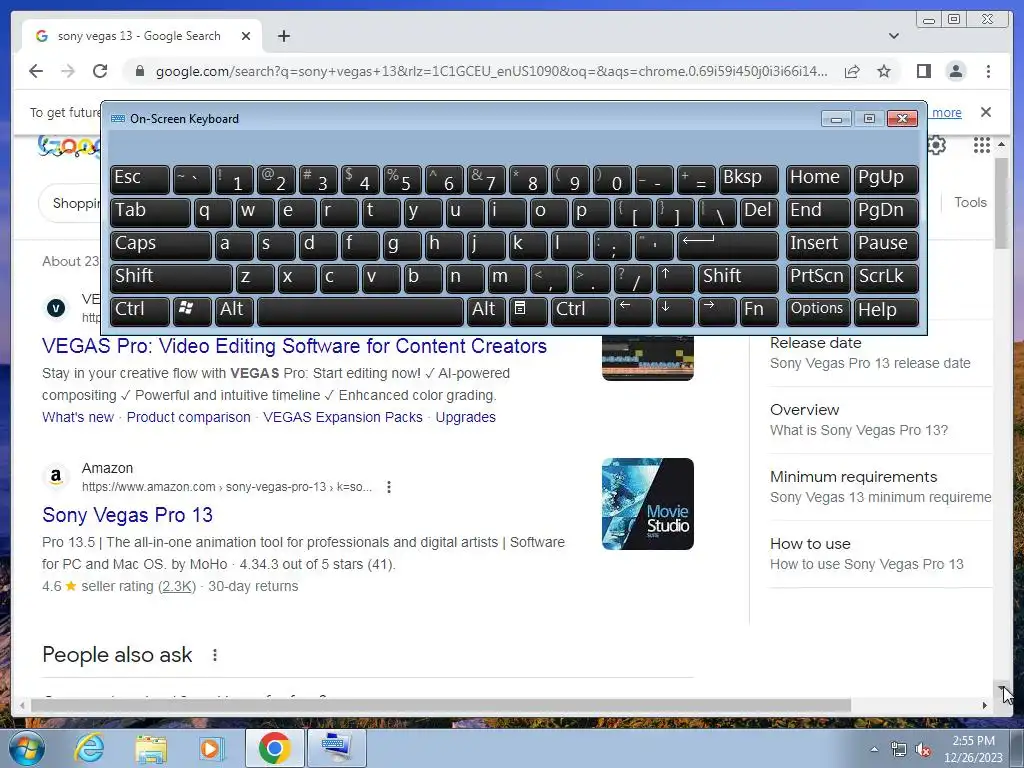Toggle right Shift key on keyboard

(x=738, y=278)
